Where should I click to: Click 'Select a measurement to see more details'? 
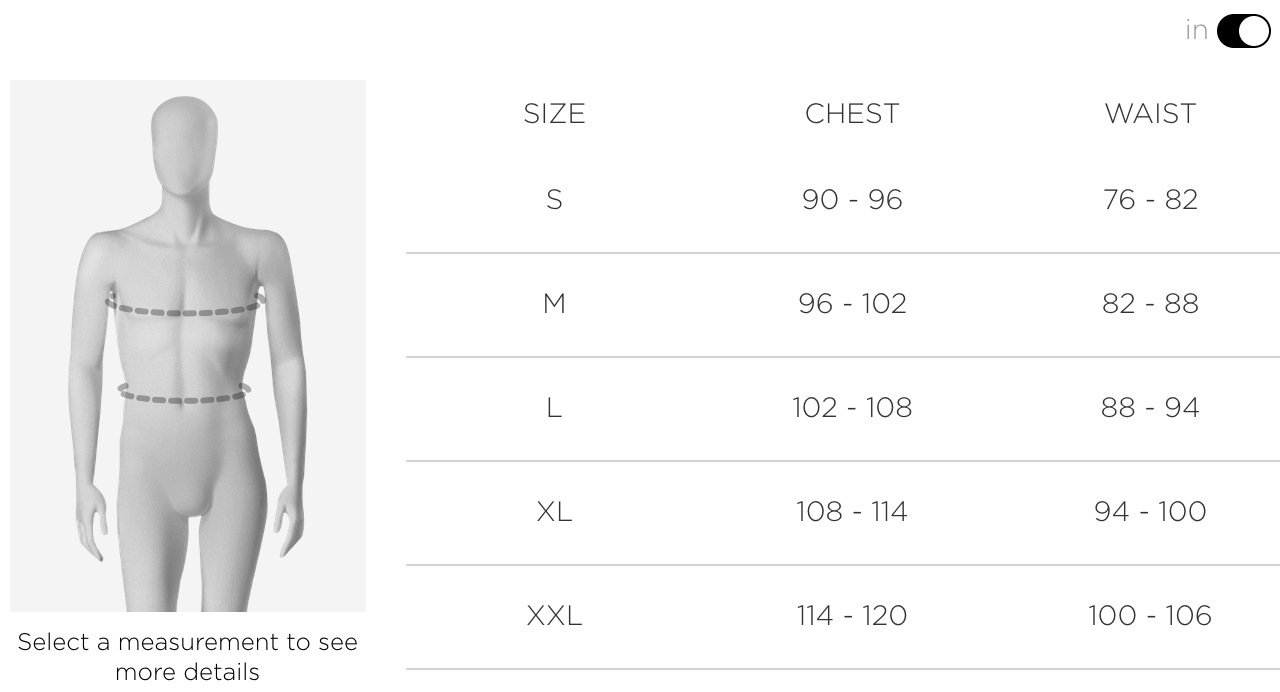(x=186, y=656)
